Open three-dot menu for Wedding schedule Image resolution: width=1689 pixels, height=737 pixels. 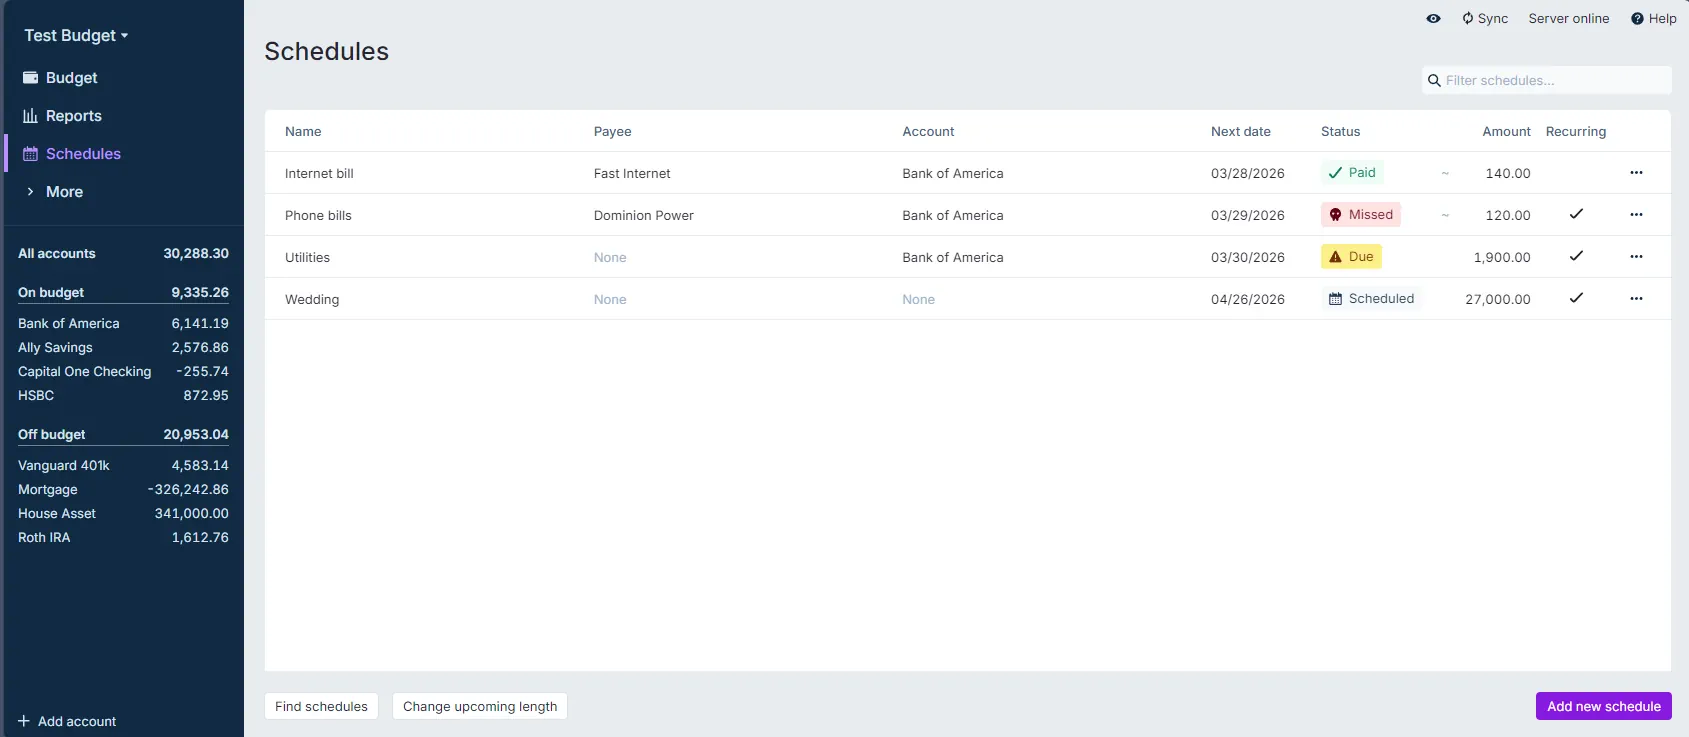[x=1636, y=299]
